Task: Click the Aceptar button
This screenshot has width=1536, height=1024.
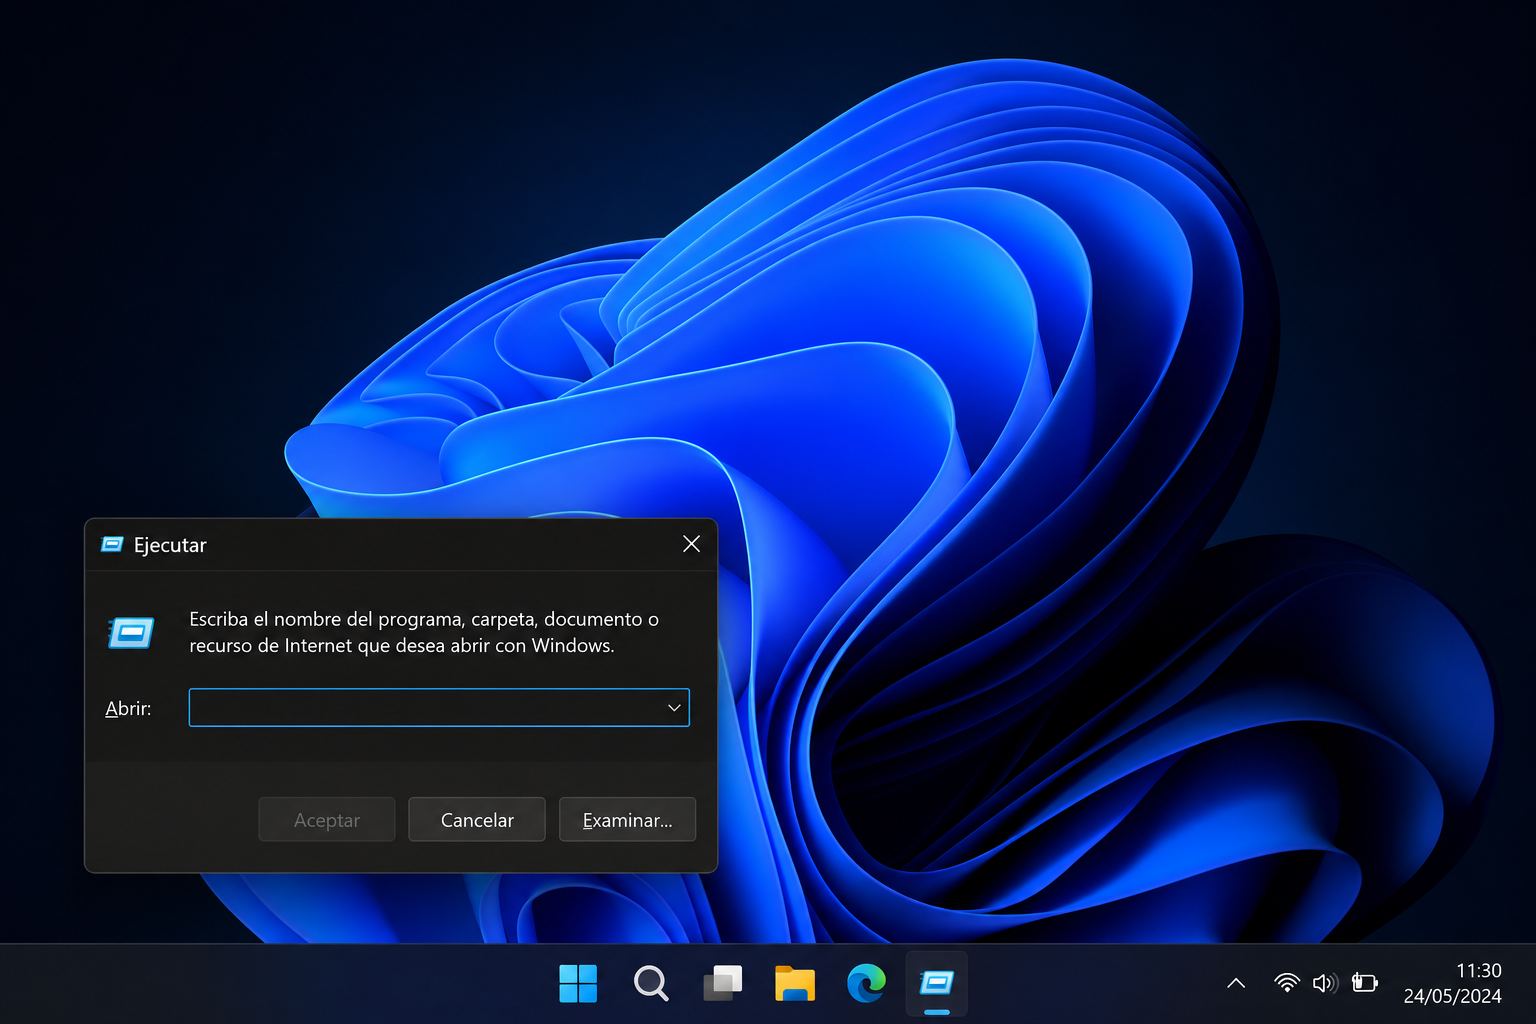Action: point(327,820)
